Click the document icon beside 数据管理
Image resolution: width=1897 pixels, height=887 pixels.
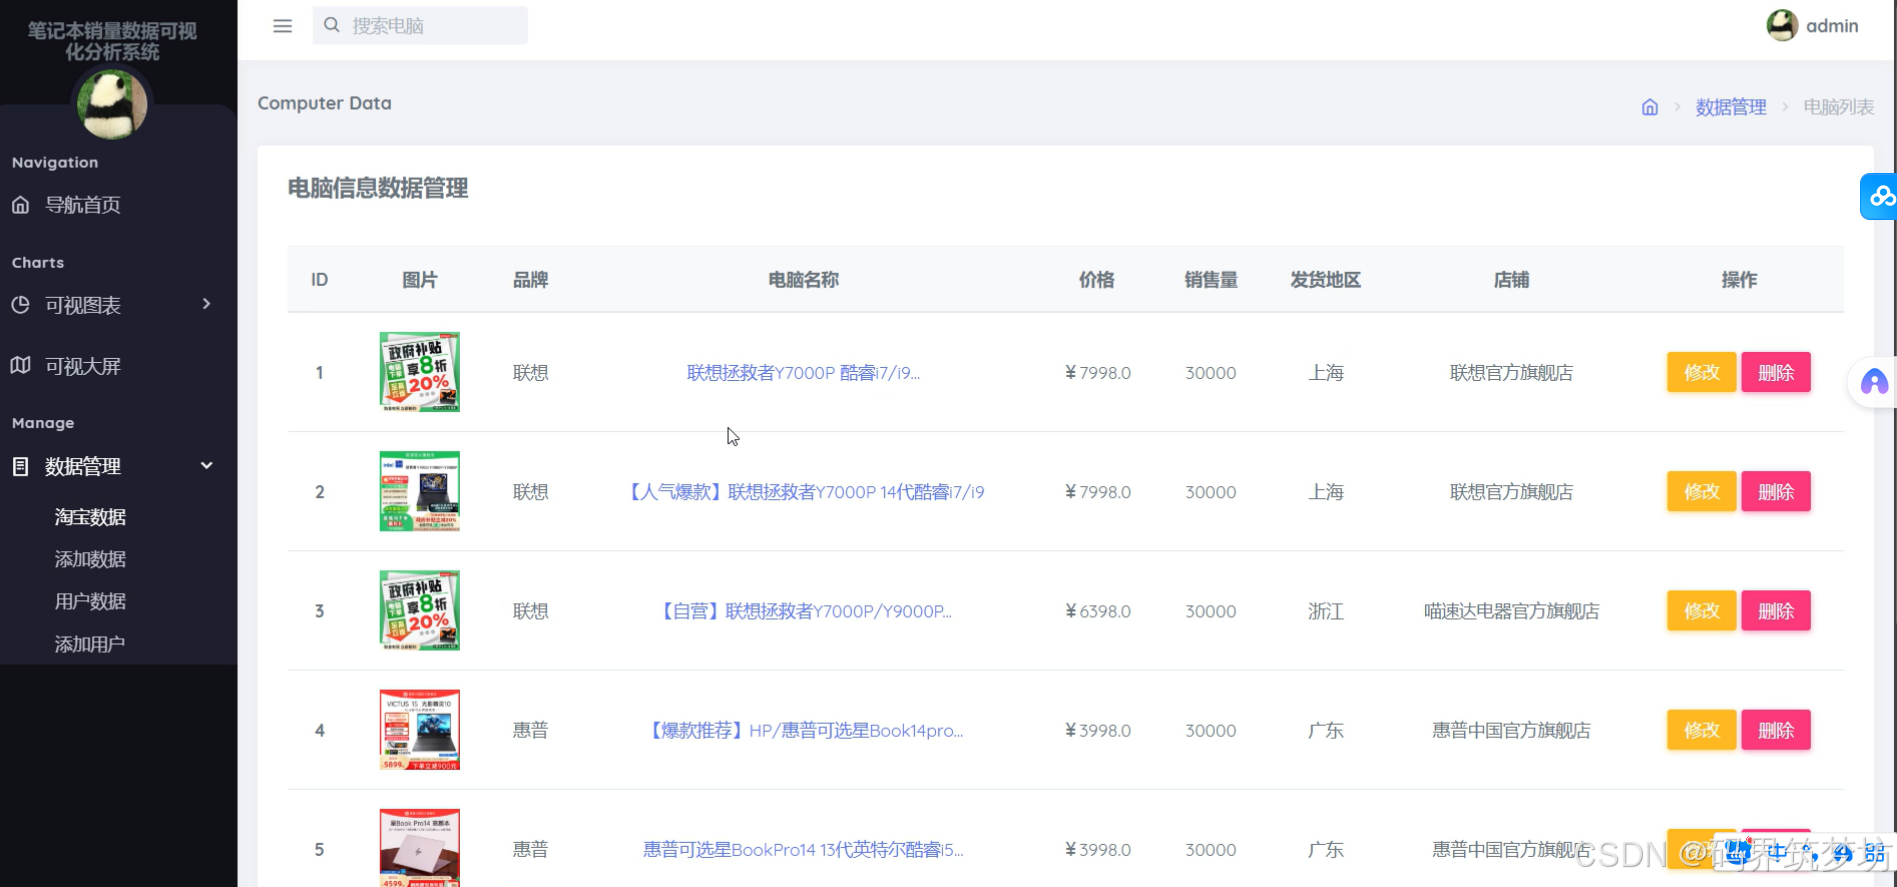click(21, 466)
